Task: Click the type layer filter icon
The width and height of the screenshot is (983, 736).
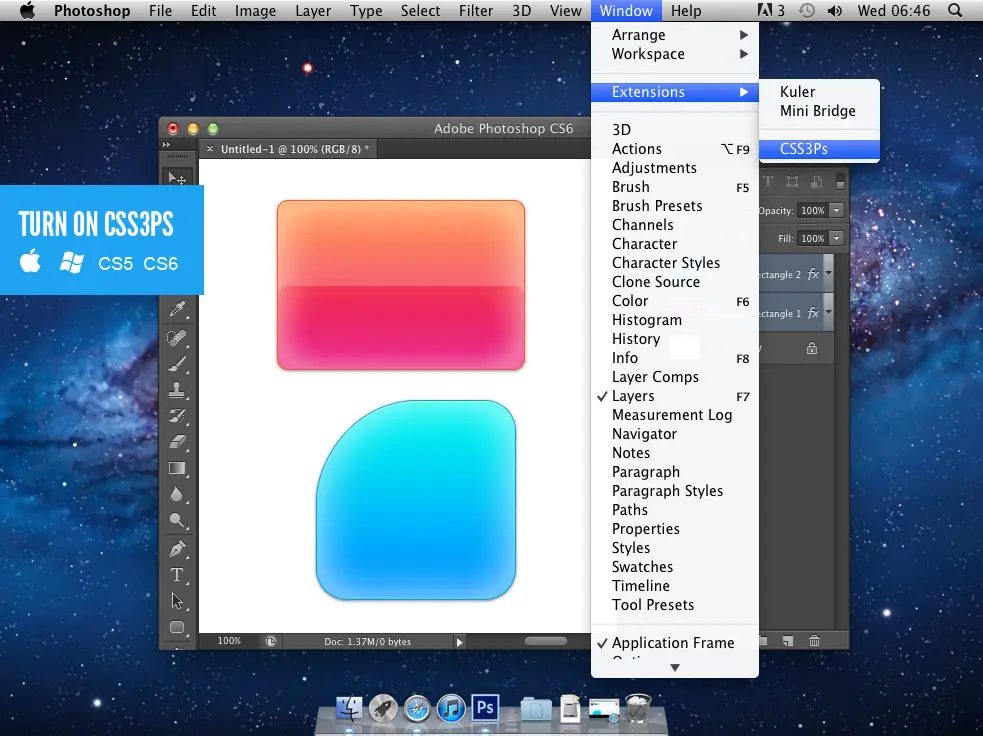Action: [768, 182]
